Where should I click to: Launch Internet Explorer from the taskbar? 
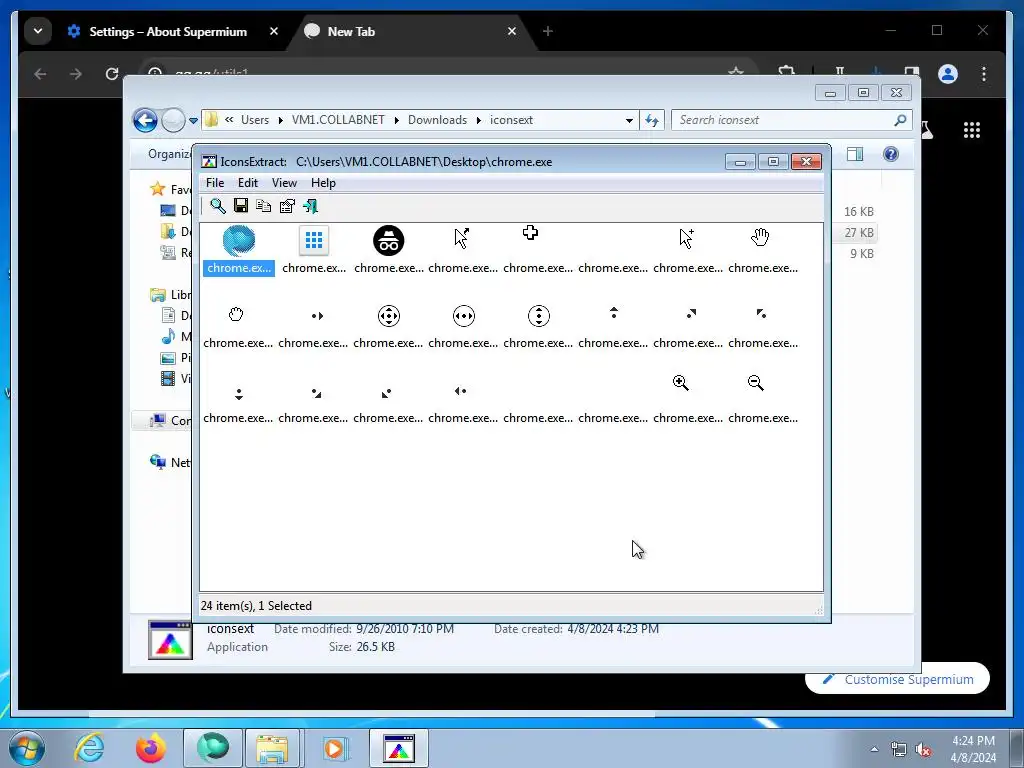point(89,748)
